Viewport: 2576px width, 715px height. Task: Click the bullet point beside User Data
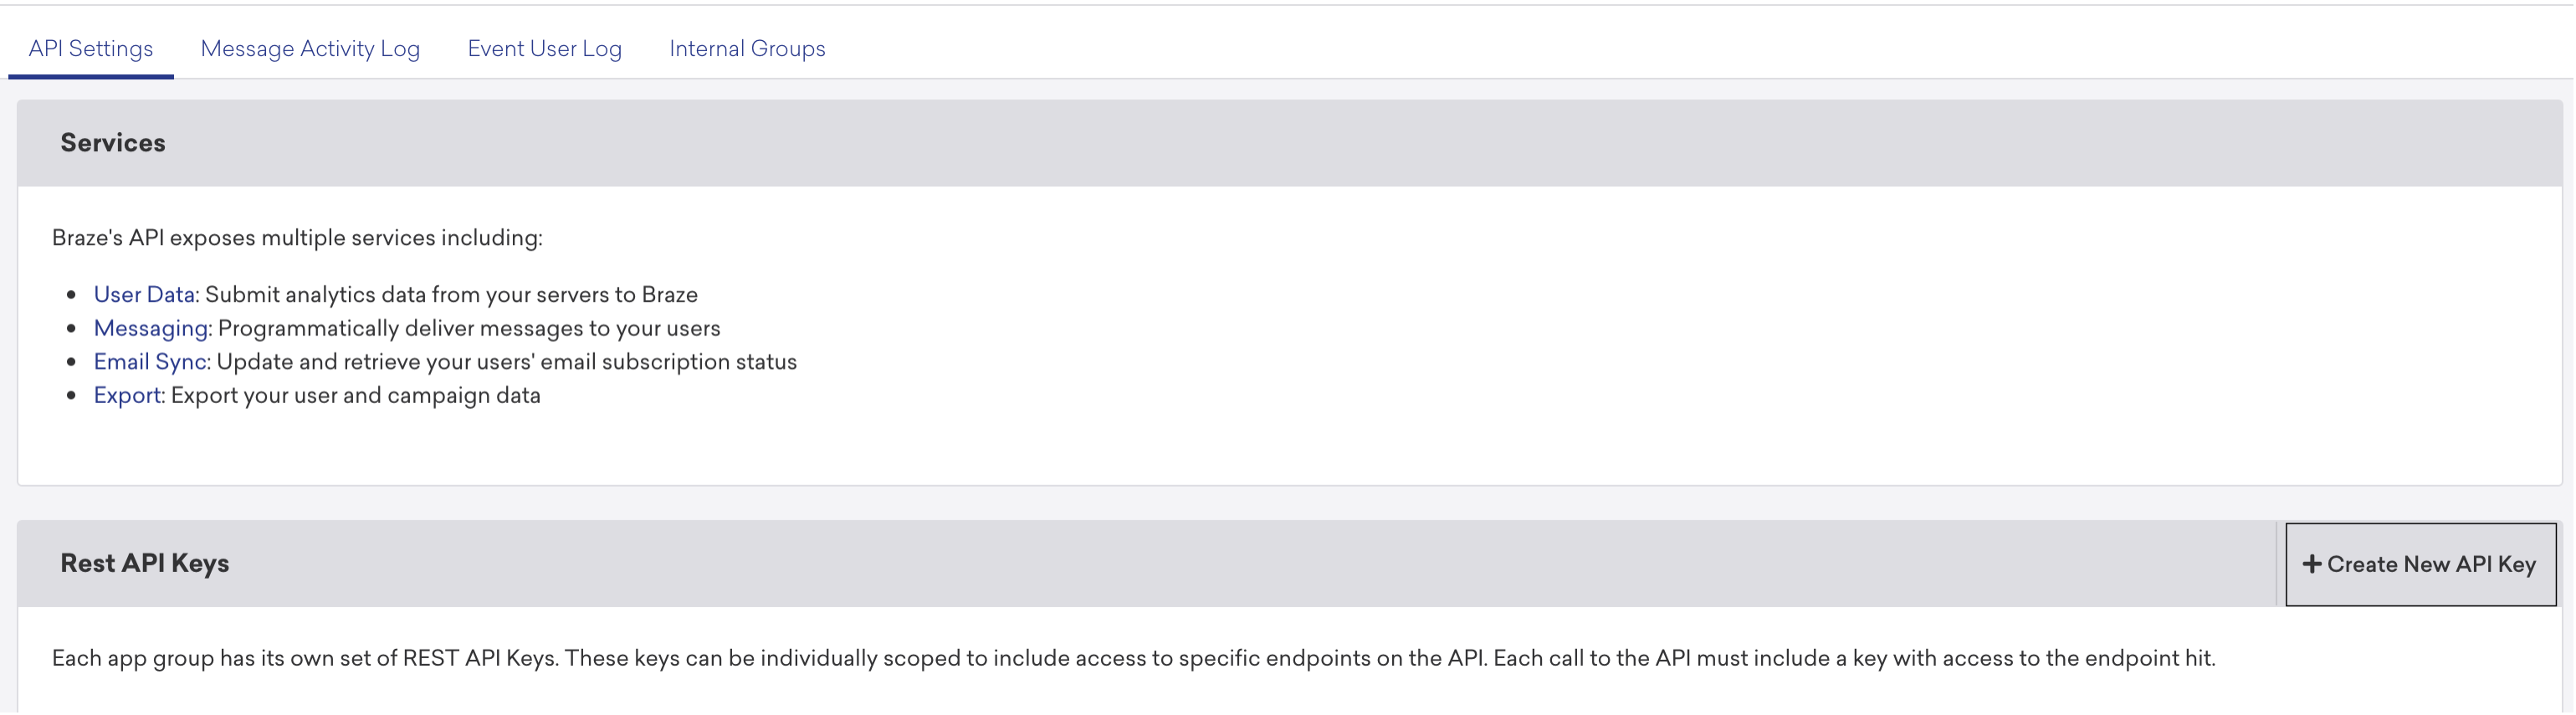(x=71, y=296)
